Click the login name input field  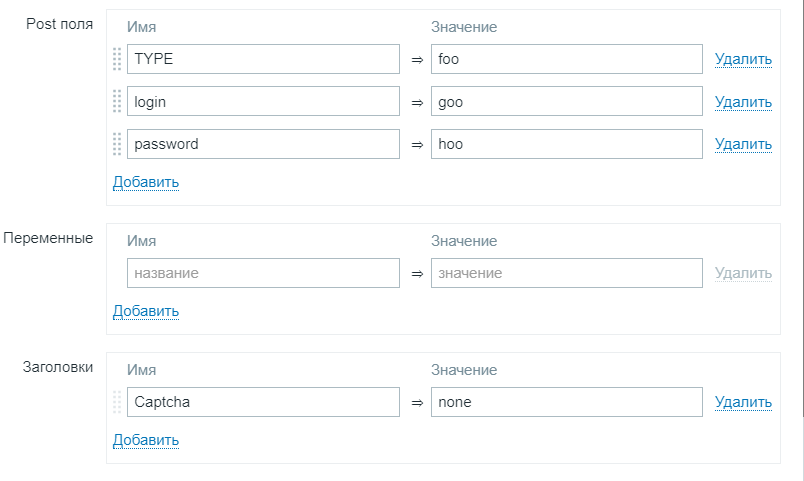click(263, 101)
